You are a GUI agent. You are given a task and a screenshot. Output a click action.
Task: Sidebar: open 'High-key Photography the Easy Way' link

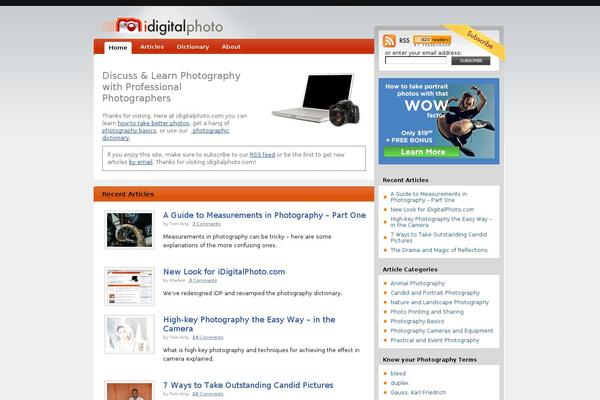[x=441, y=222]
